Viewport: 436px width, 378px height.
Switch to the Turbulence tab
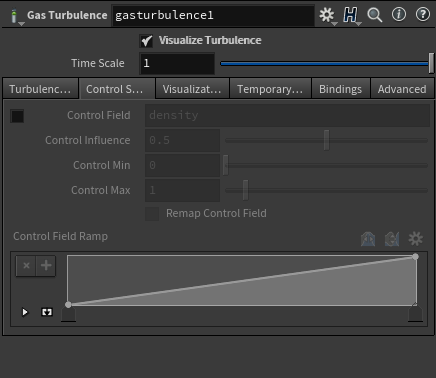pyautogui.click(x=40, y=89)
